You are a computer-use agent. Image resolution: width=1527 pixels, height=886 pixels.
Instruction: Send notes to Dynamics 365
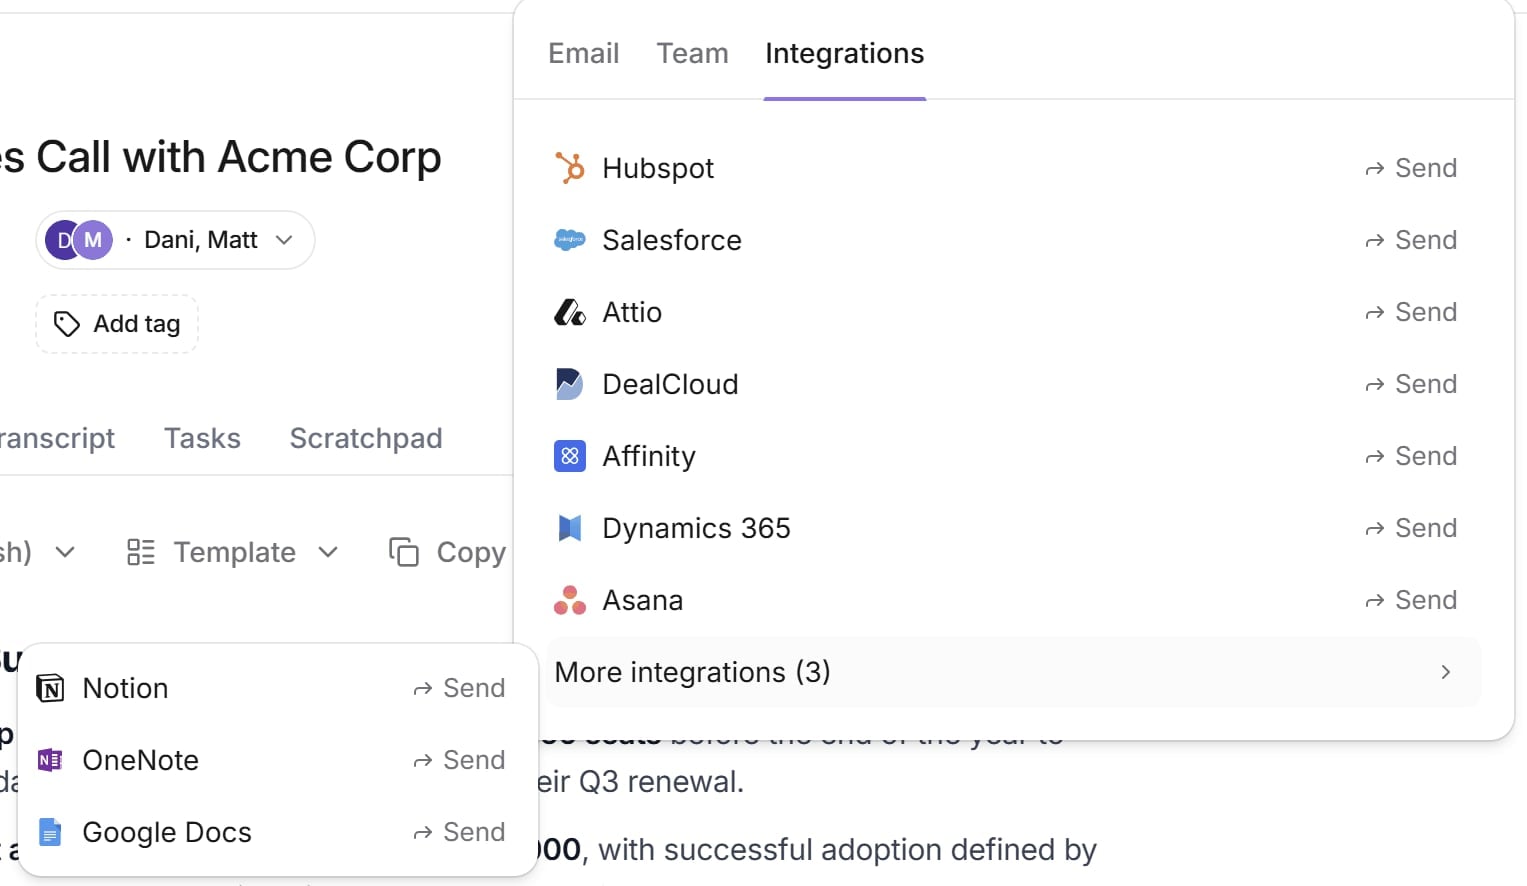point(1411,528)
